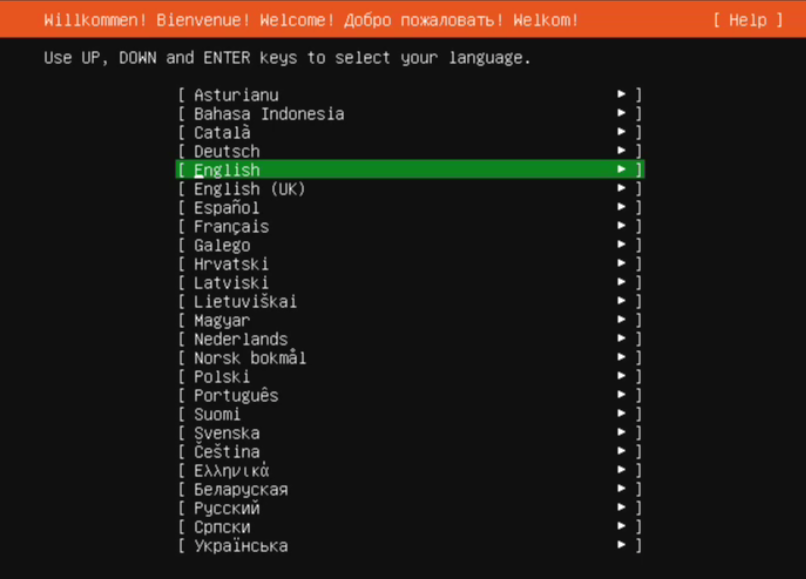Screen dimensions: 806x579
Task: Select Português language
Action: pos(410,395)
